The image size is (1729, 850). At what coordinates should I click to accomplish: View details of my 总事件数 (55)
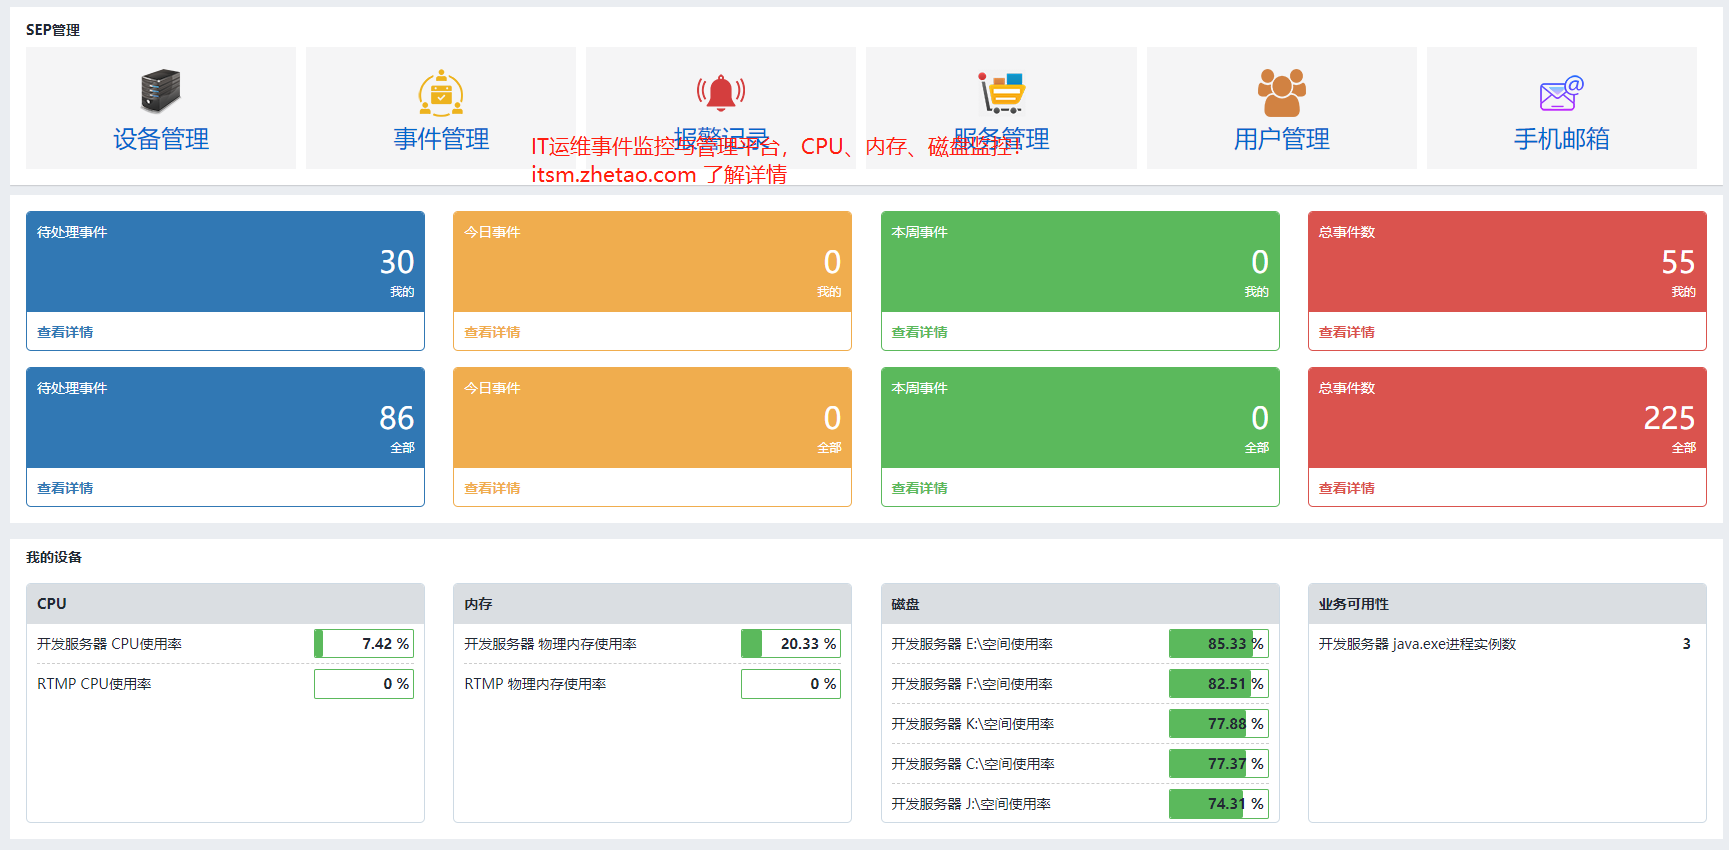(1346, 332)
